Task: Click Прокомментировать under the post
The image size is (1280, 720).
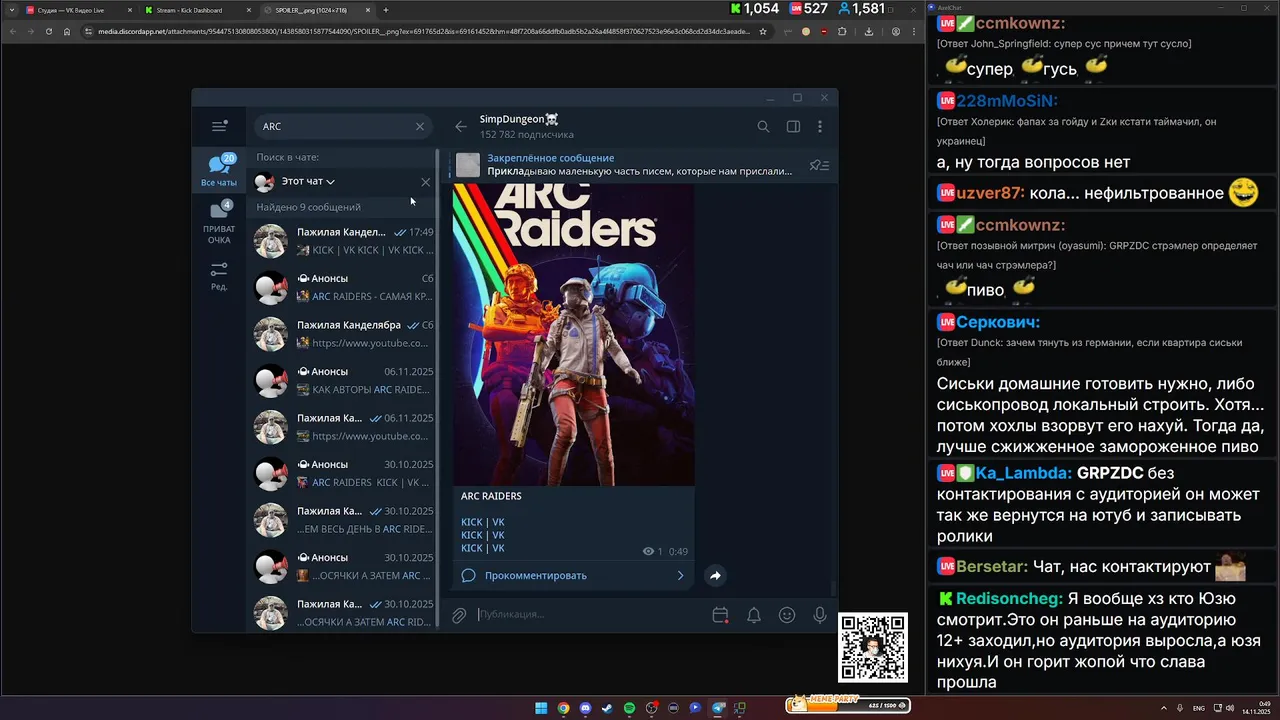Action: (536, 575)
